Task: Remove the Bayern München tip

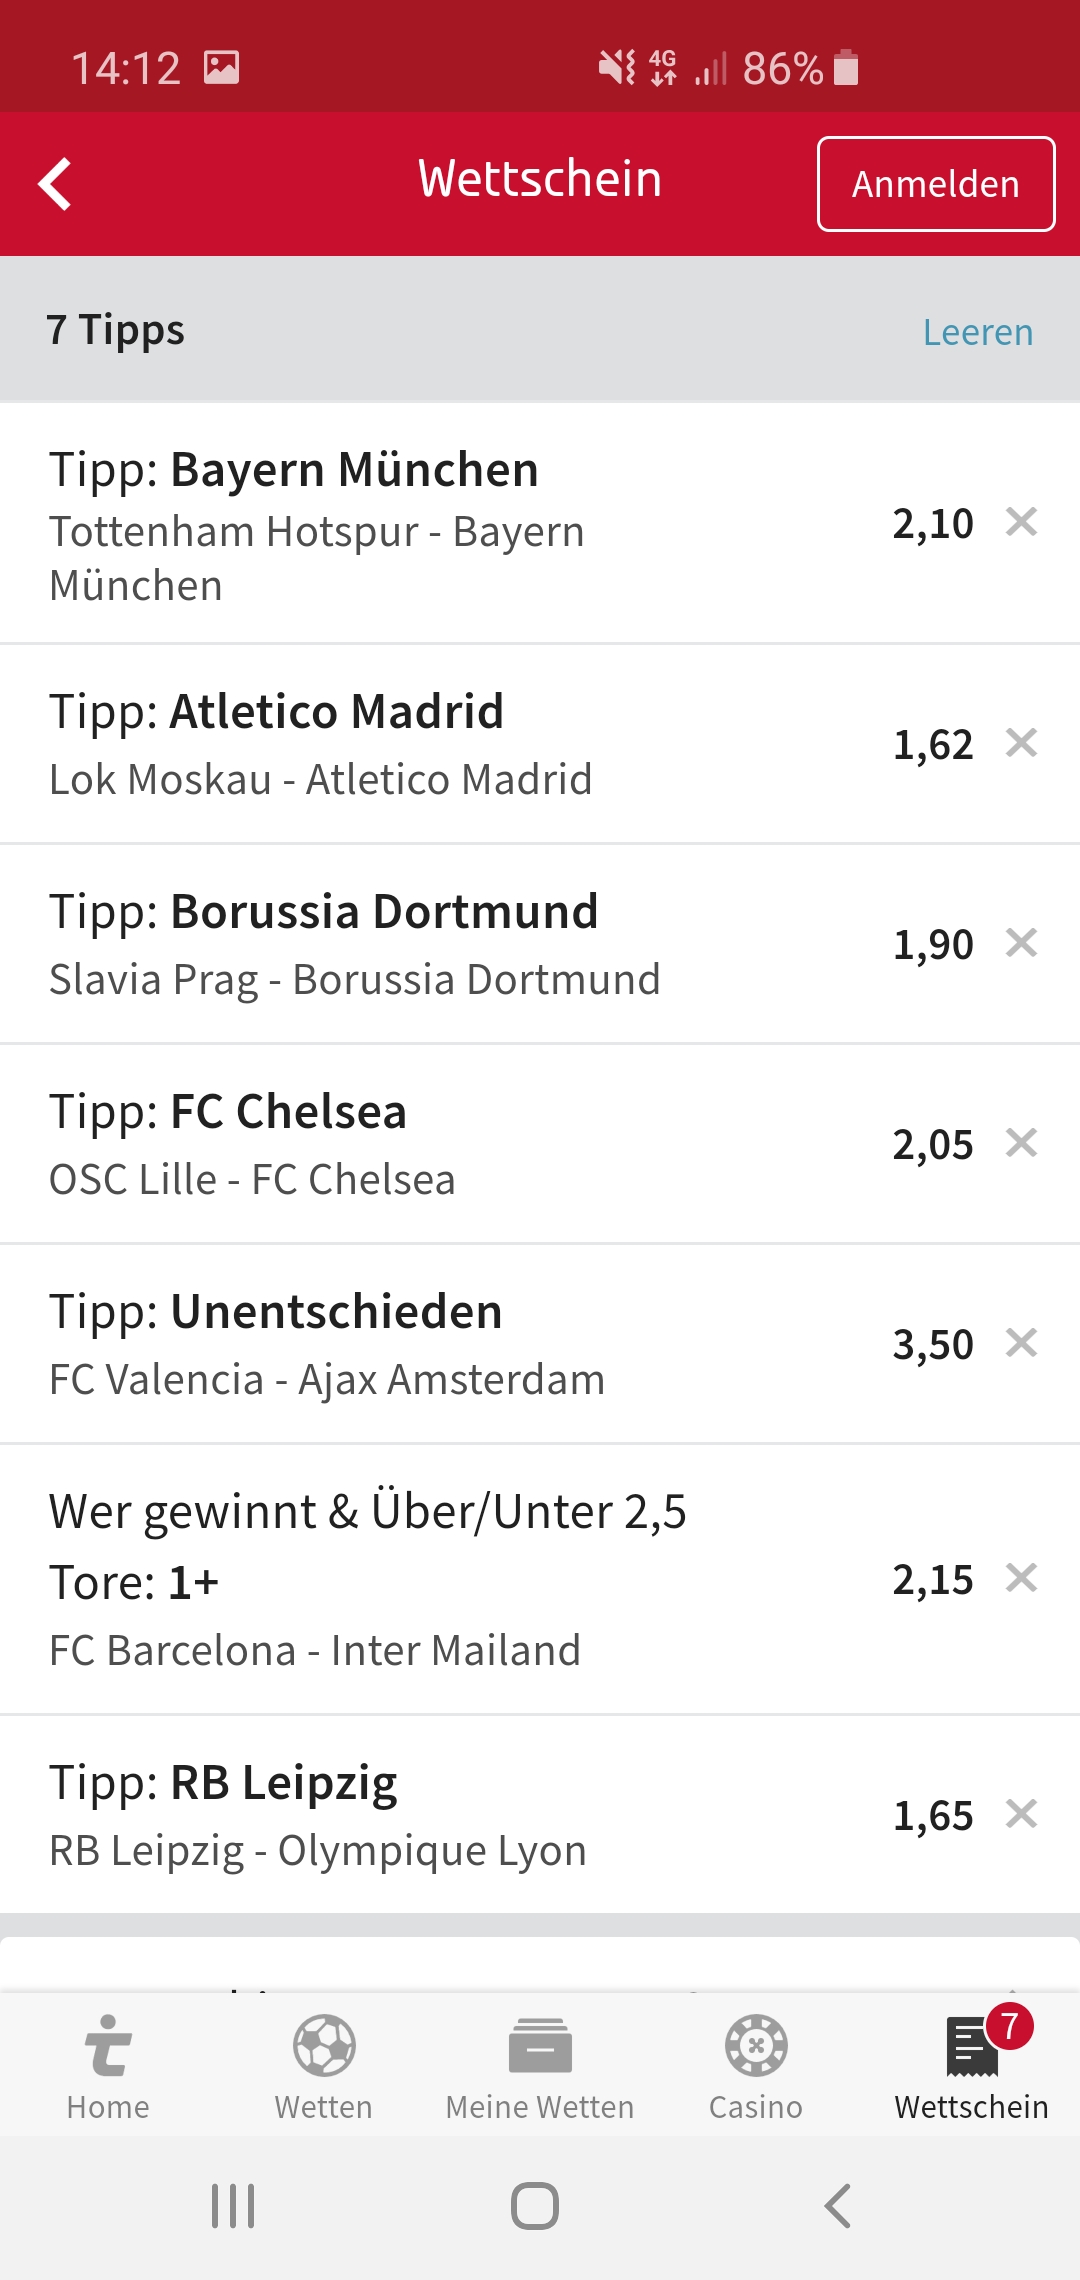Action: (x=1021, y=522)
